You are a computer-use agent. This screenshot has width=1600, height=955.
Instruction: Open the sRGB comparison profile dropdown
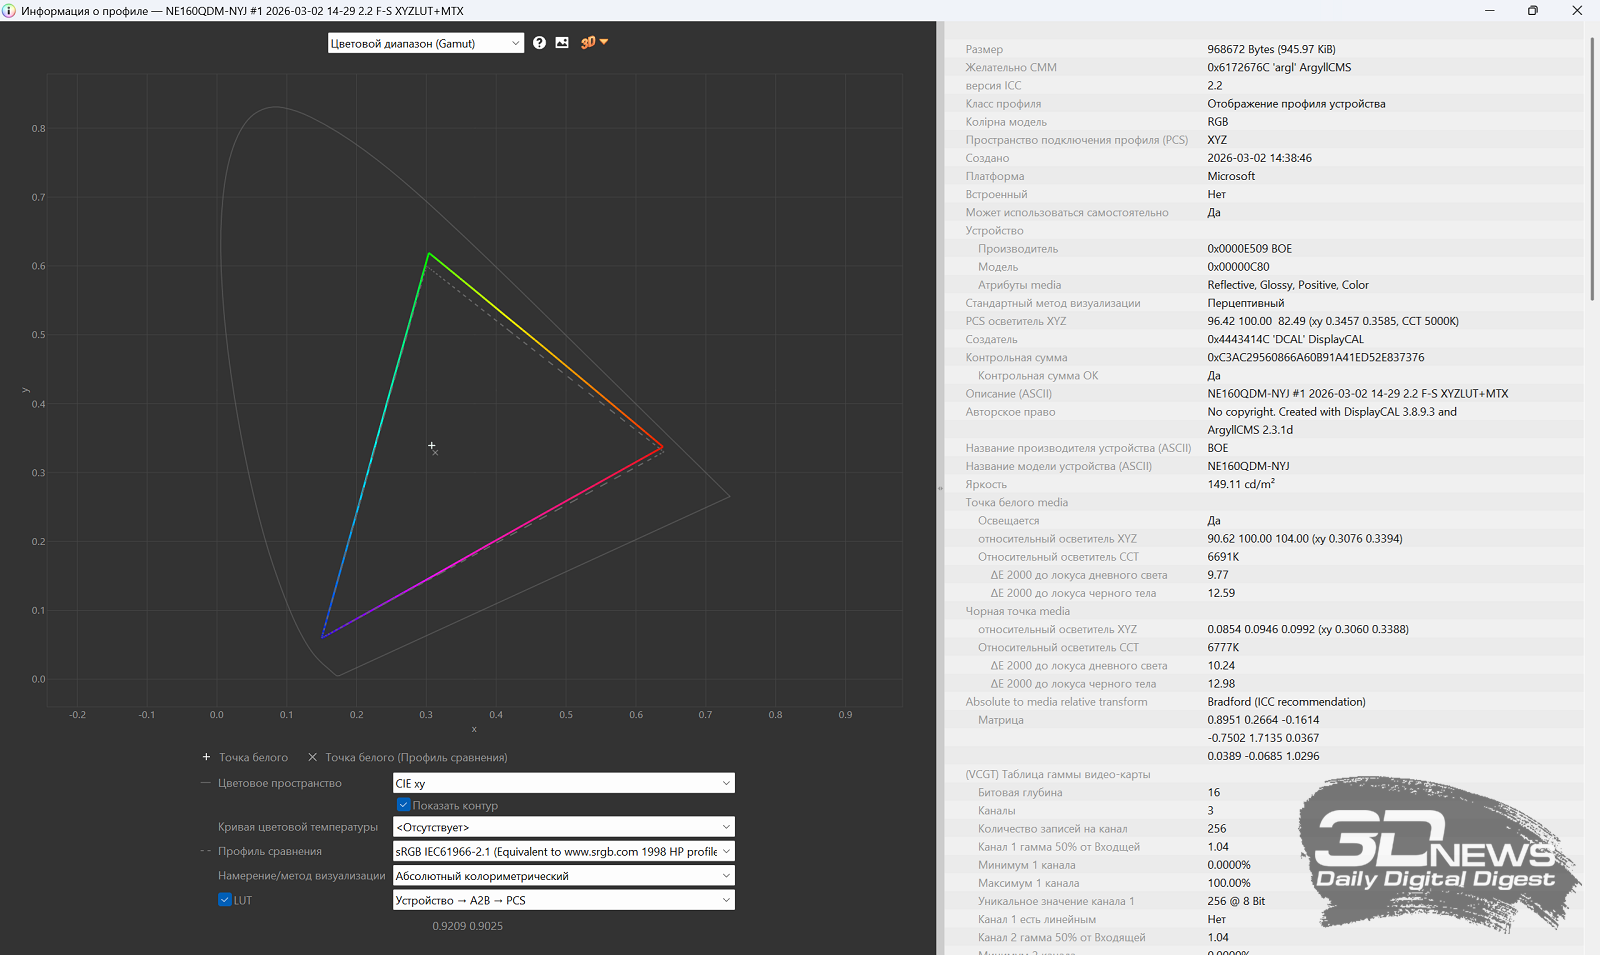563,852
